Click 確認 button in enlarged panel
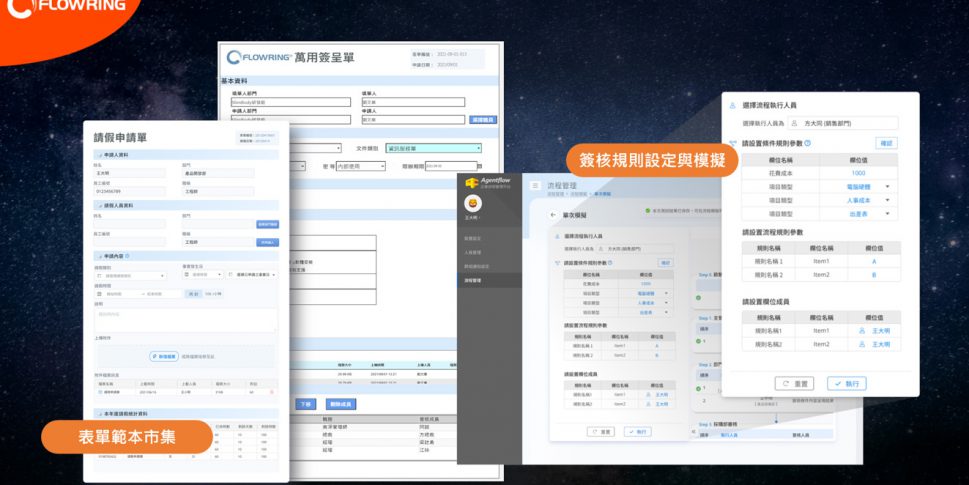This screenshot has height=485, width=969. pos(886,143)
